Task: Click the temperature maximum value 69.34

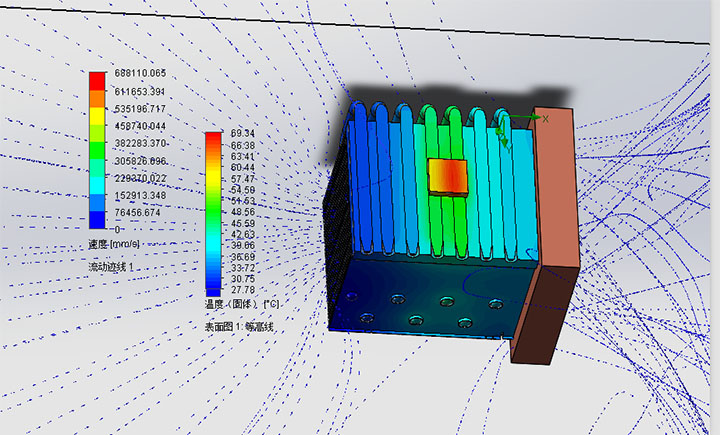Action: click(x=242, y=133)
